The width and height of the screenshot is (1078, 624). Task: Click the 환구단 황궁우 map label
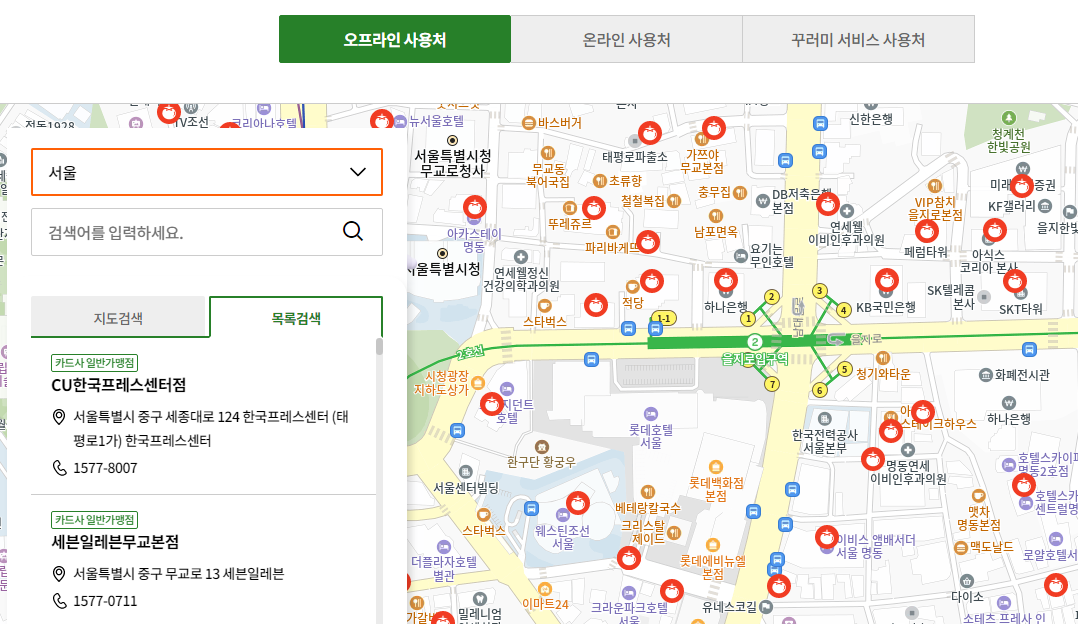point(541,462)
